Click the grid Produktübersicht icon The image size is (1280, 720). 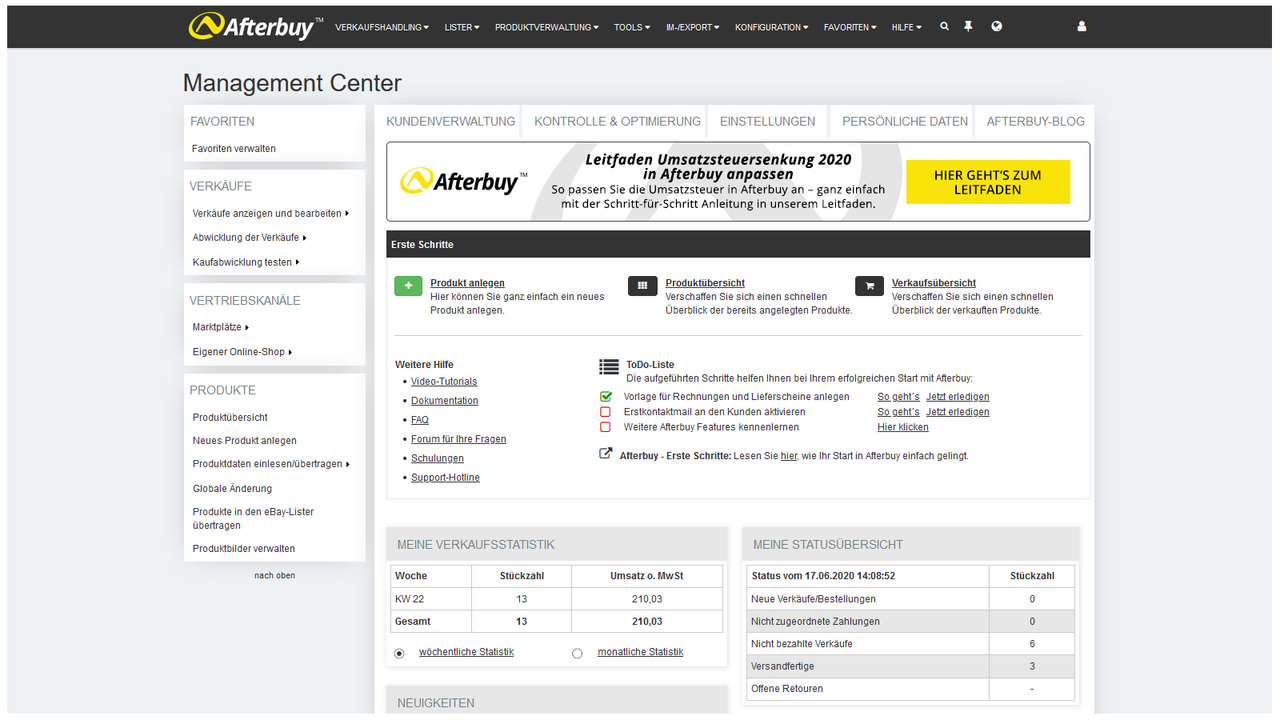point(643,286)
